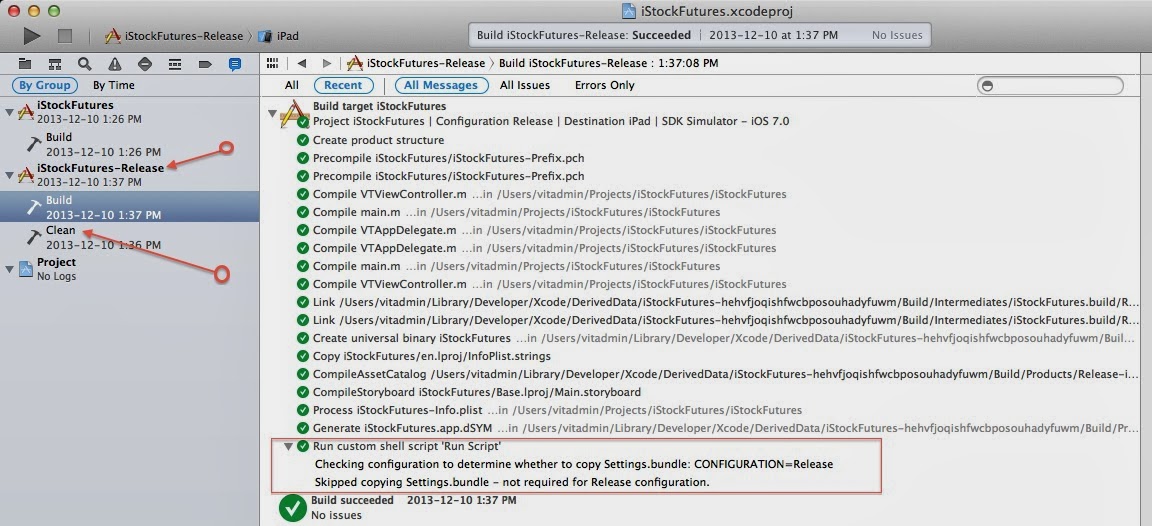Image resolution: width=1152 pixels, height=526 pixels.
Task: Choose the iPad run destination
Action: point(280,36)
